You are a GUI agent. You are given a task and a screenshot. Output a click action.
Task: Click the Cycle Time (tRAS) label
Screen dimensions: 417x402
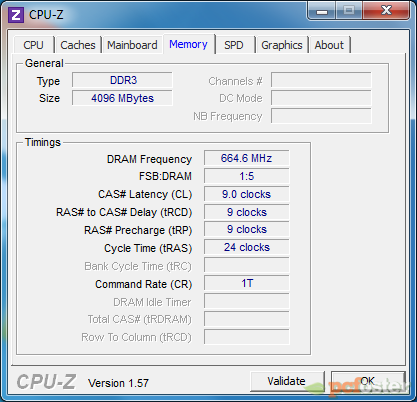[148, 248]
